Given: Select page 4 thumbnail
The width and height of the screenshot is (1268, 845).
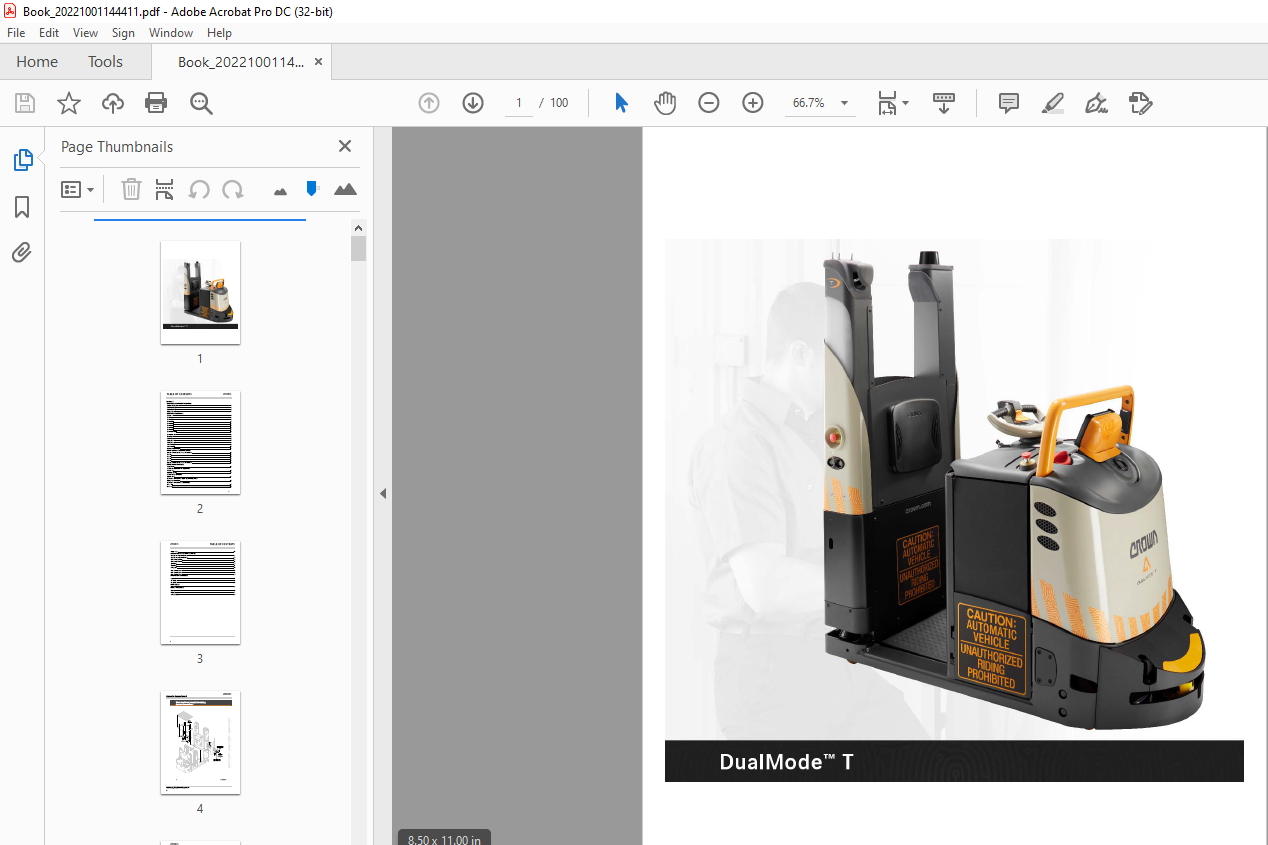Looking at the screenshot, I should pos(200,742).
